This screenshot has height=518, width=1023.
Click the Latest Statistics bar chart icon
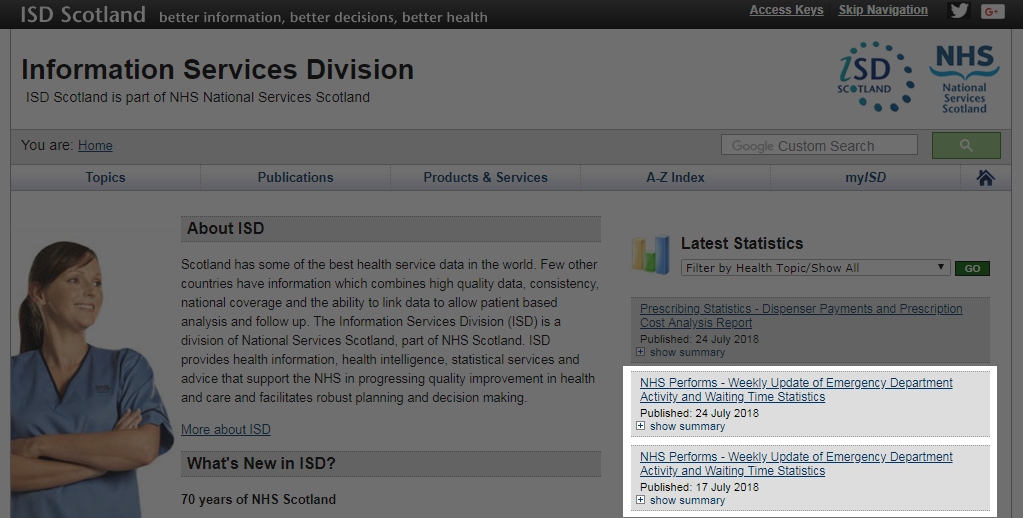click(650, 254)
